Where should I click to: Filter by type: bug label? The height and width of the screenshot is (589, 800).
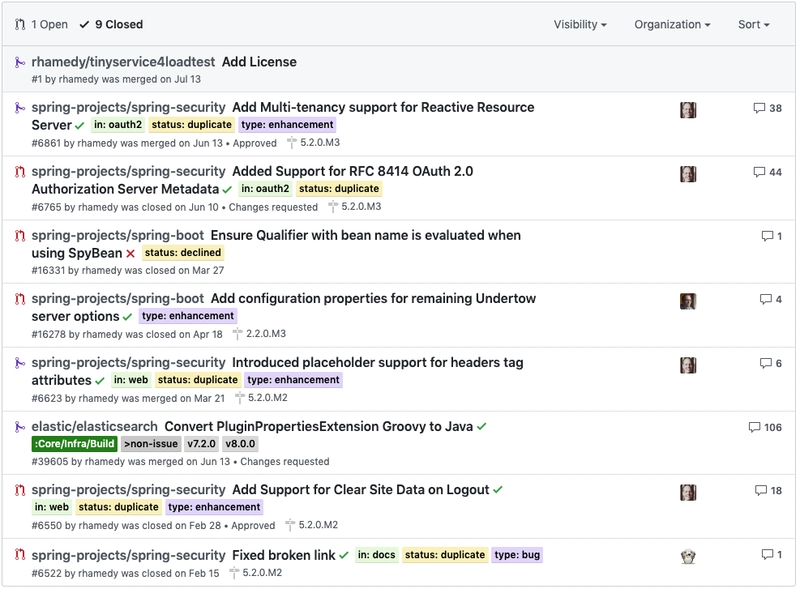tap(517, 555)
